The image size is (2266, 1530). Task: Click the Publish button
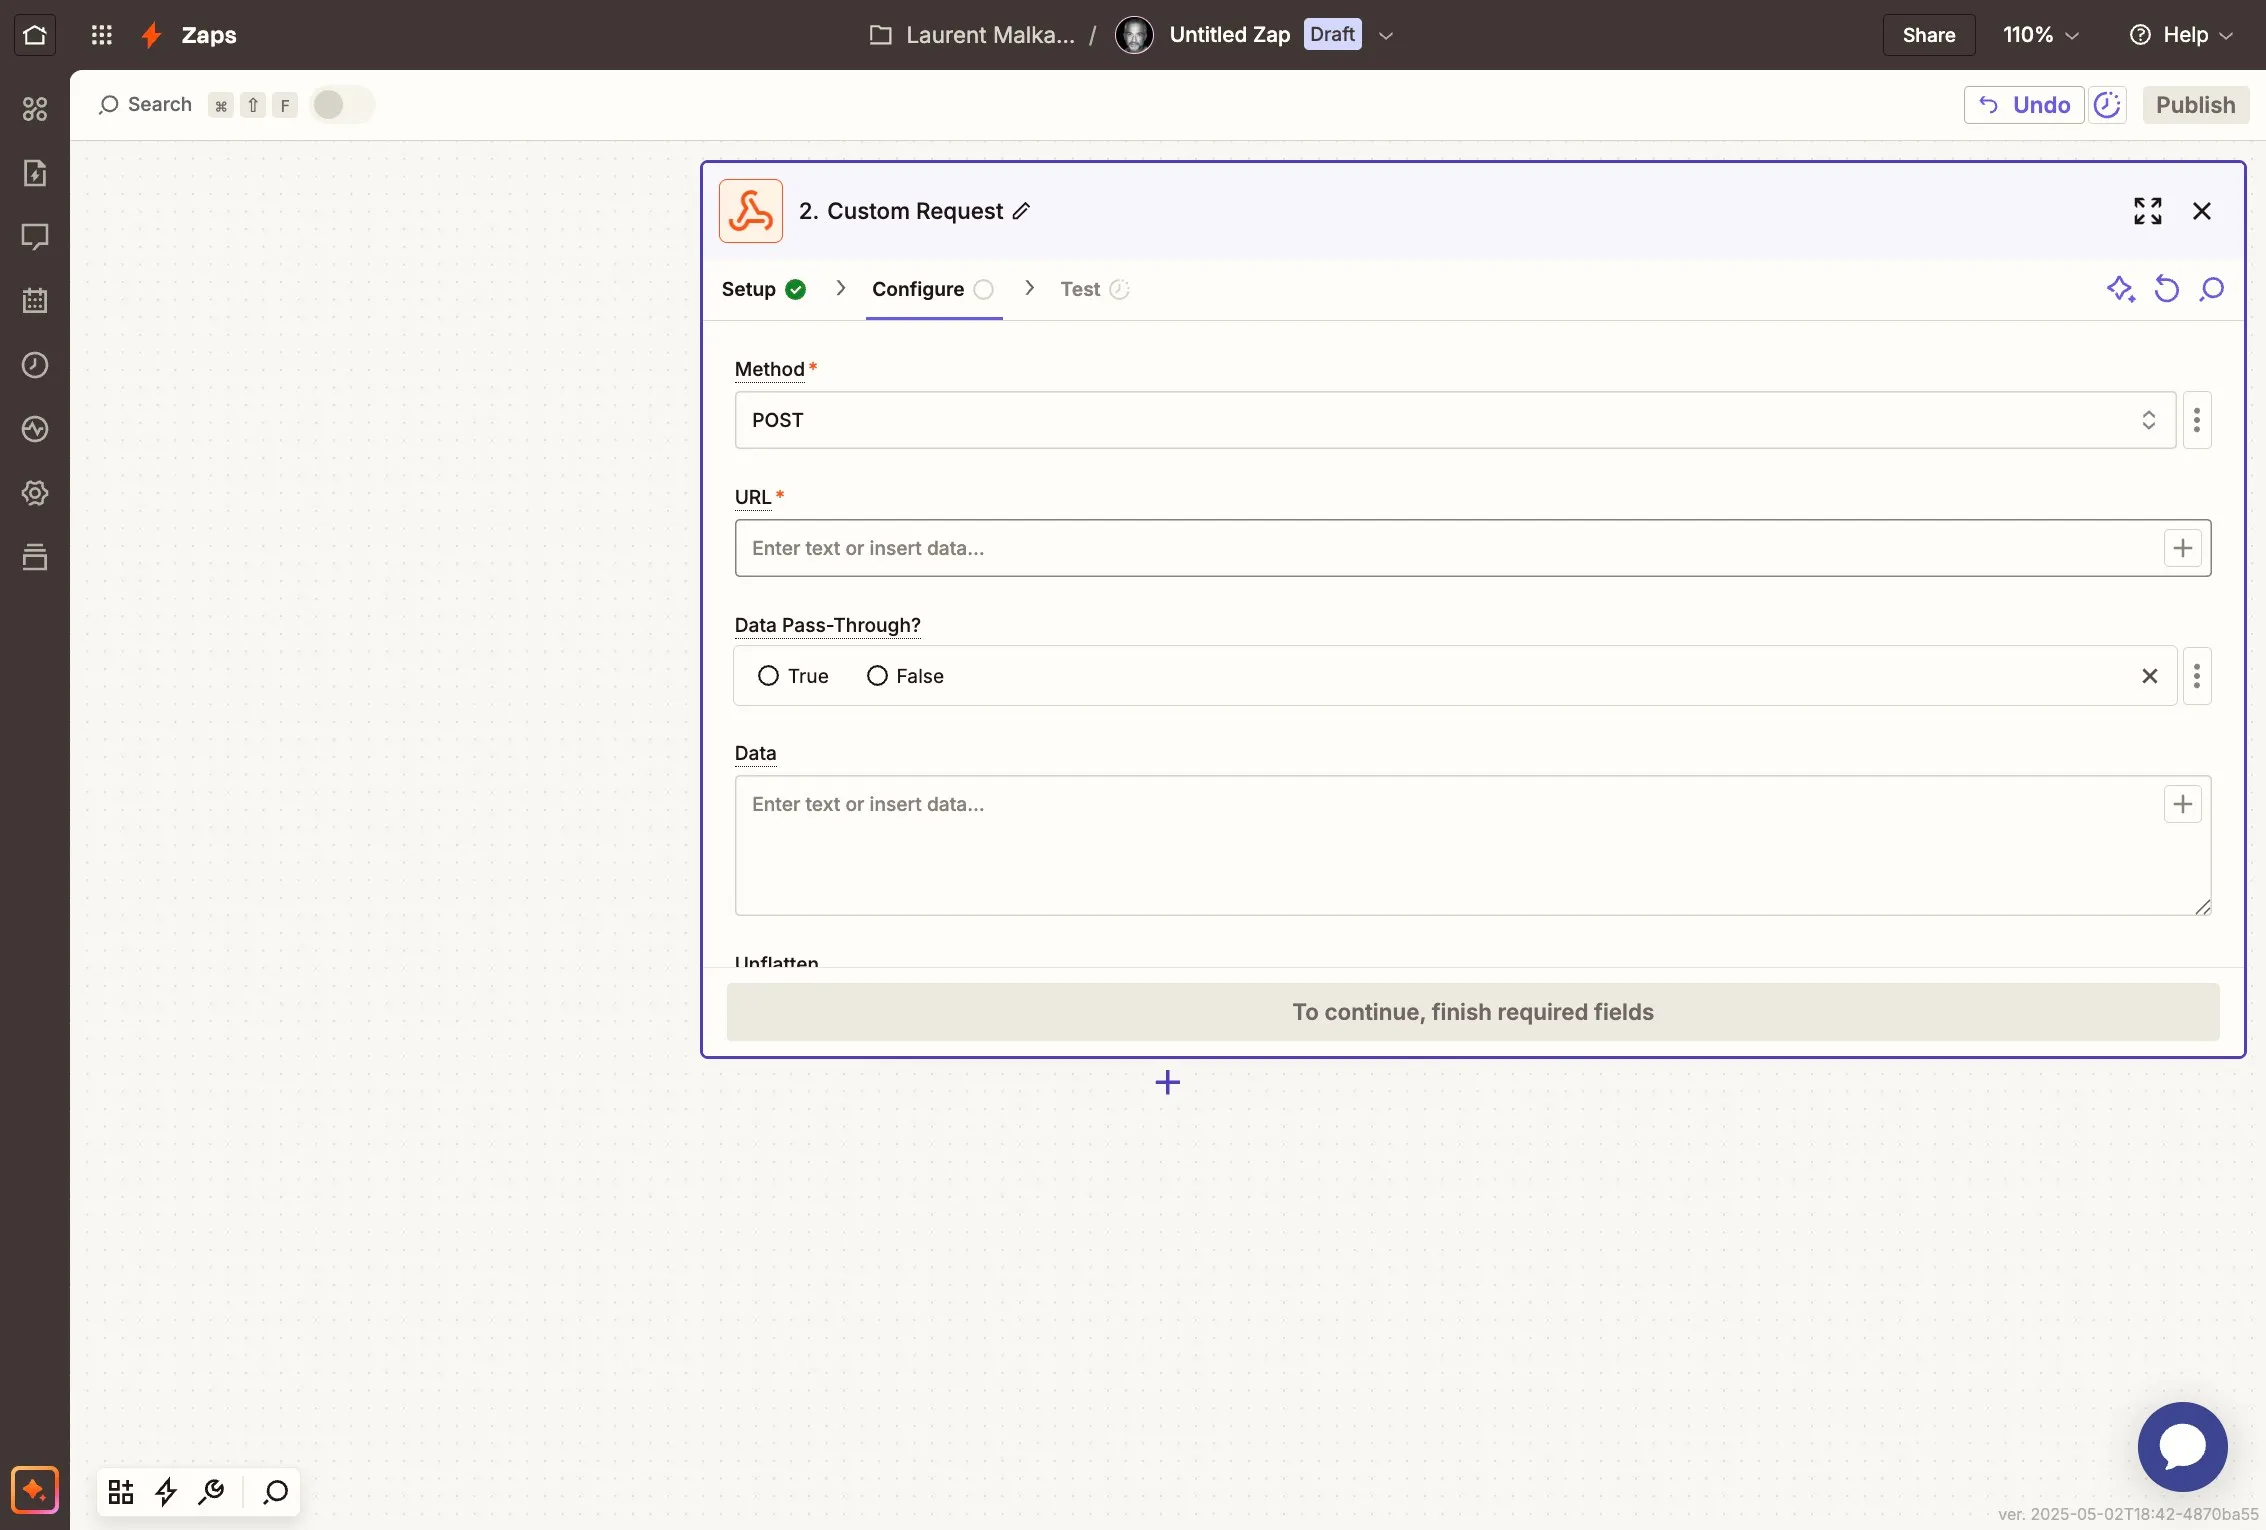coord(2196,105)
